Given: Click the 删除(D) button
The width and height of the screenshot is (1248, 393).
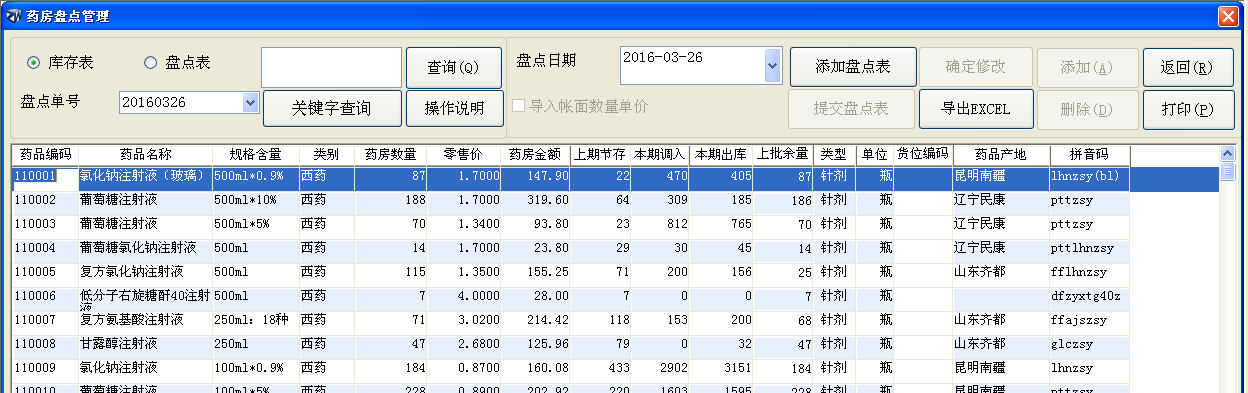Looking at the screenshot, I should (1088, 109).
